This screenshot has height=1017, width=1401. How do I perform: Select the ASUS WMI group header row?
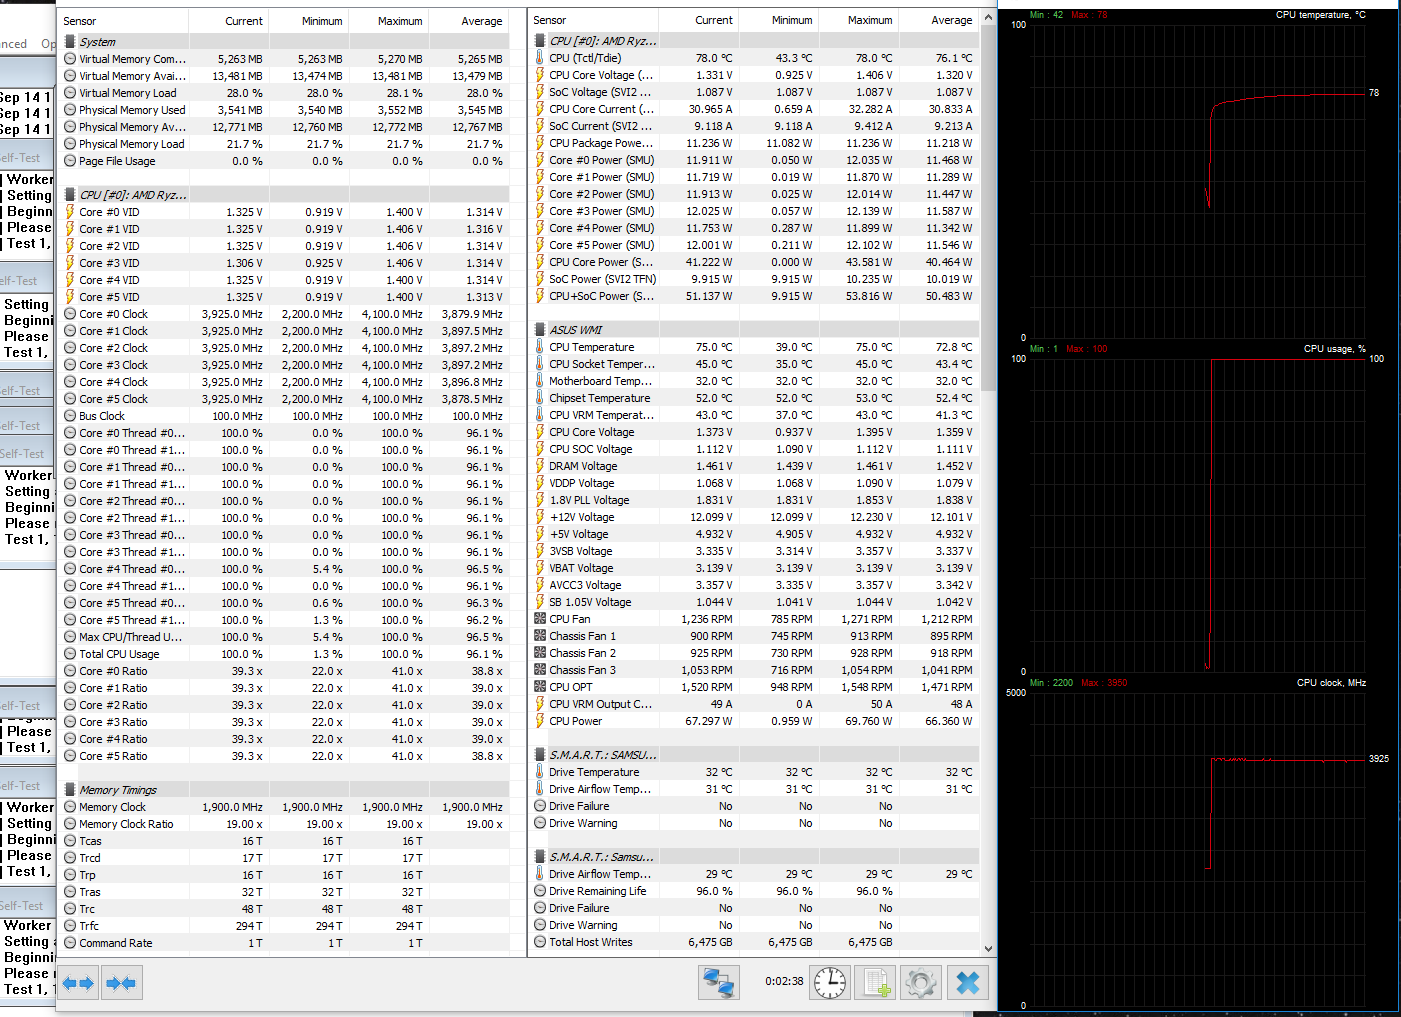click(x=753, y=330)
